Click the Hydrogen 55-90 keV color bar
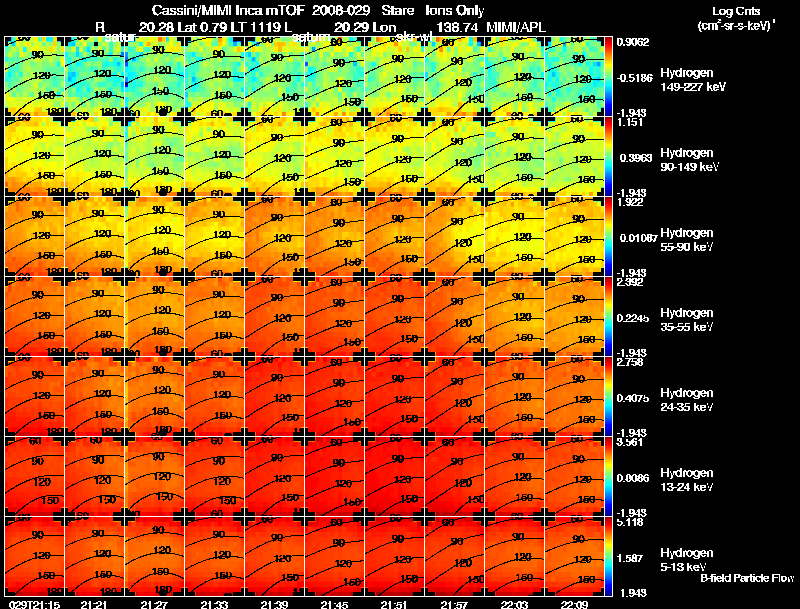The width and height of the screenshot is (800, 609). tap(608, 237)
